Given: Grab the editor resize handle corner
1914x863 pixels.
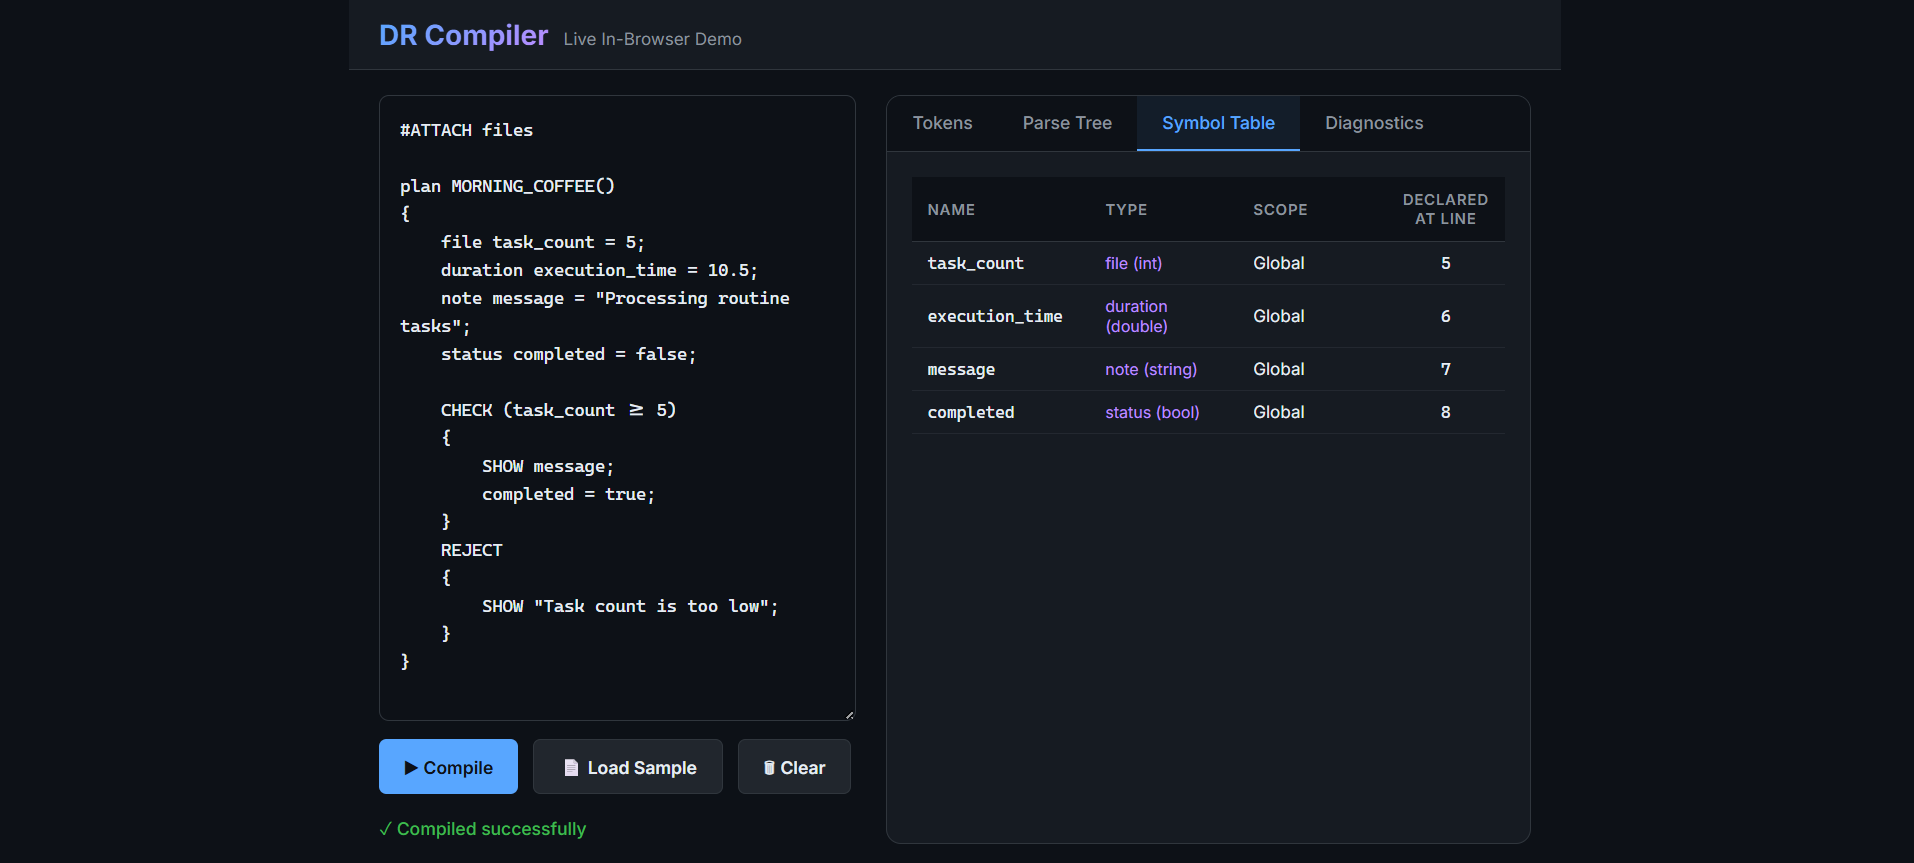Looking at the screenshot, I should click(849, 714).
